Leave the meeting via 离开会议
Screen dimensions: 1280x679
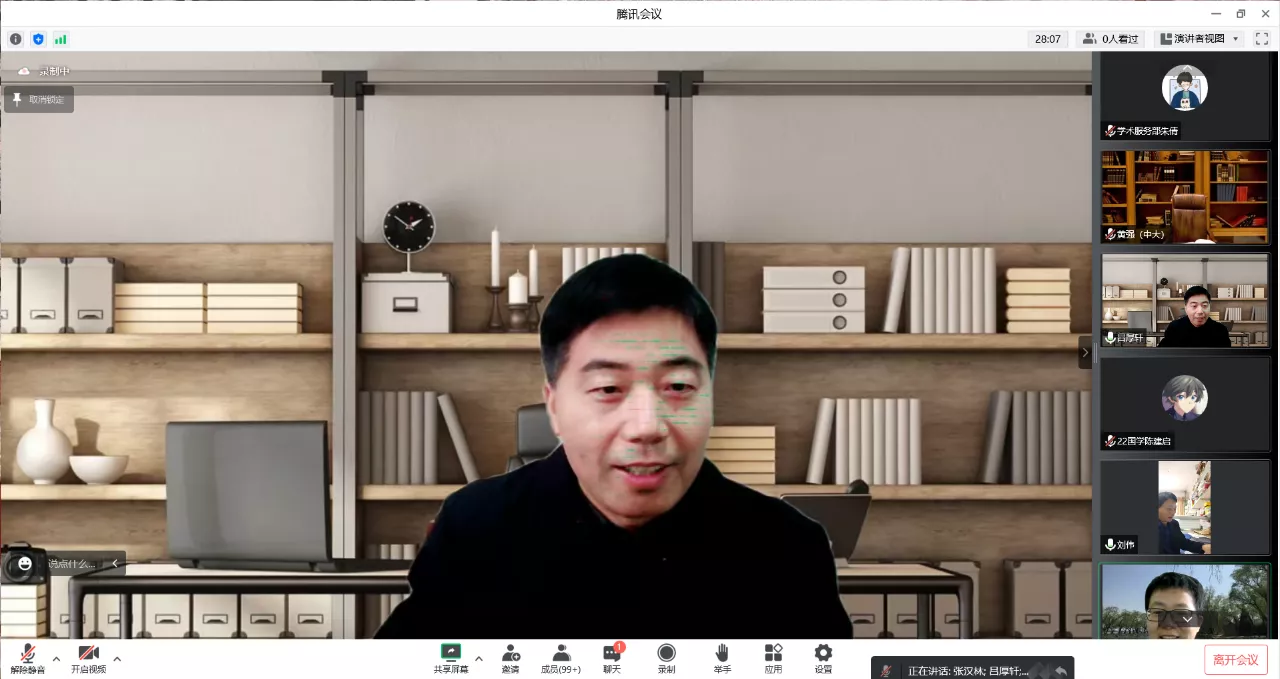(1235, 660)
